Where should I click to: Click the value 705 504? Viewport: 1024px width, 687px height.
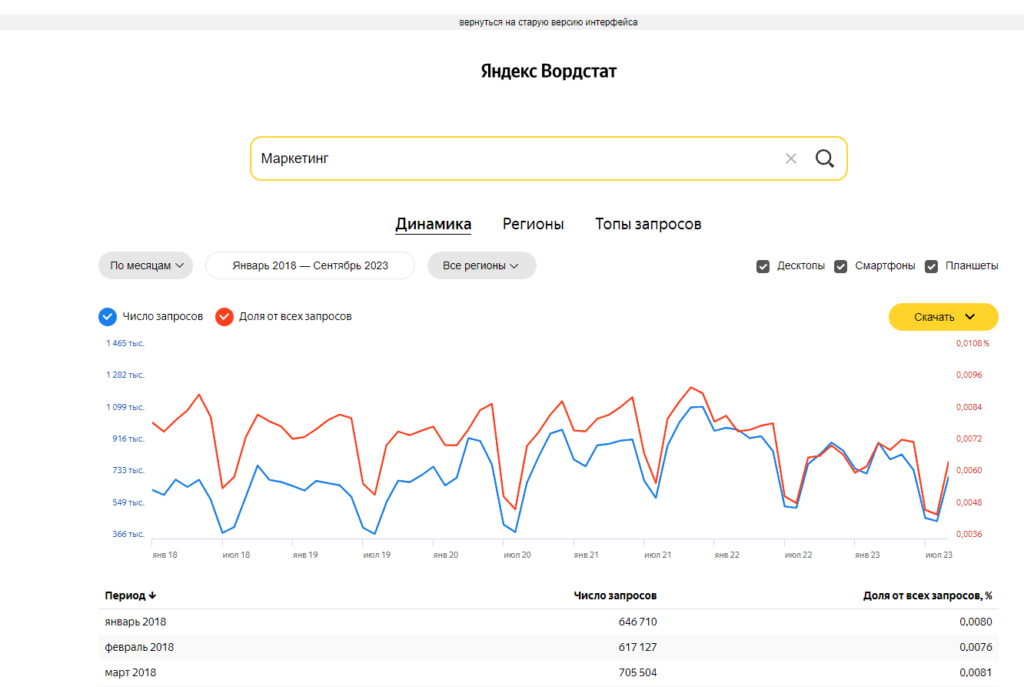point(637,673)
